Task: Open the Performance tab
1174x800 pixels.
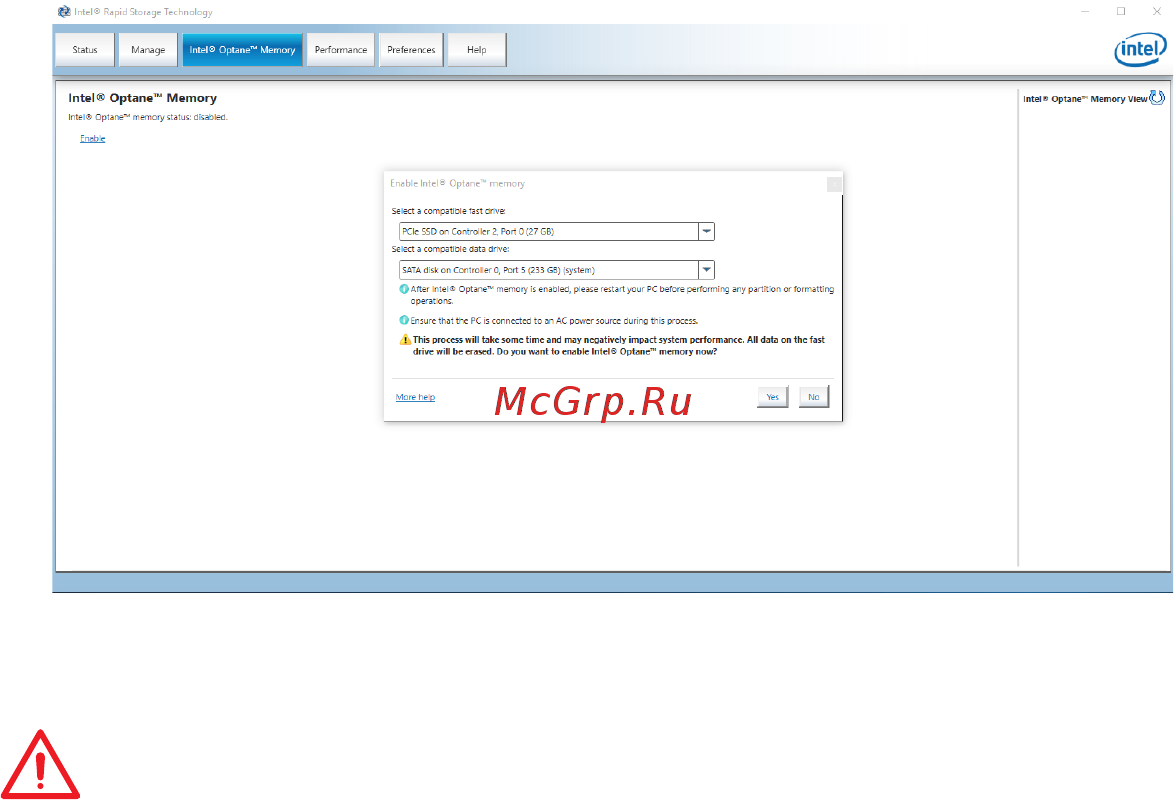Action: (x=341, y=49)
